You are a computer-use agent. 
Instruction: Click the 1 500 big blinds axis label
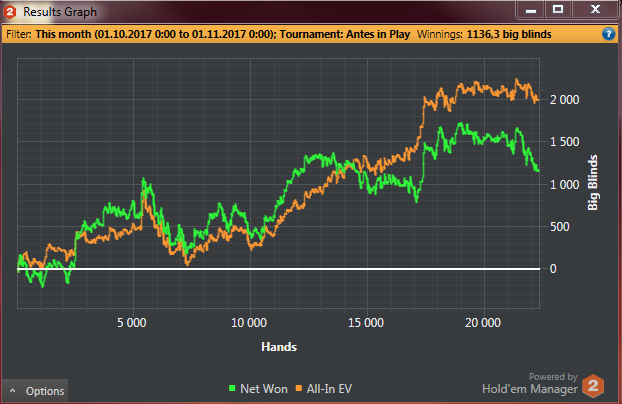564,142
